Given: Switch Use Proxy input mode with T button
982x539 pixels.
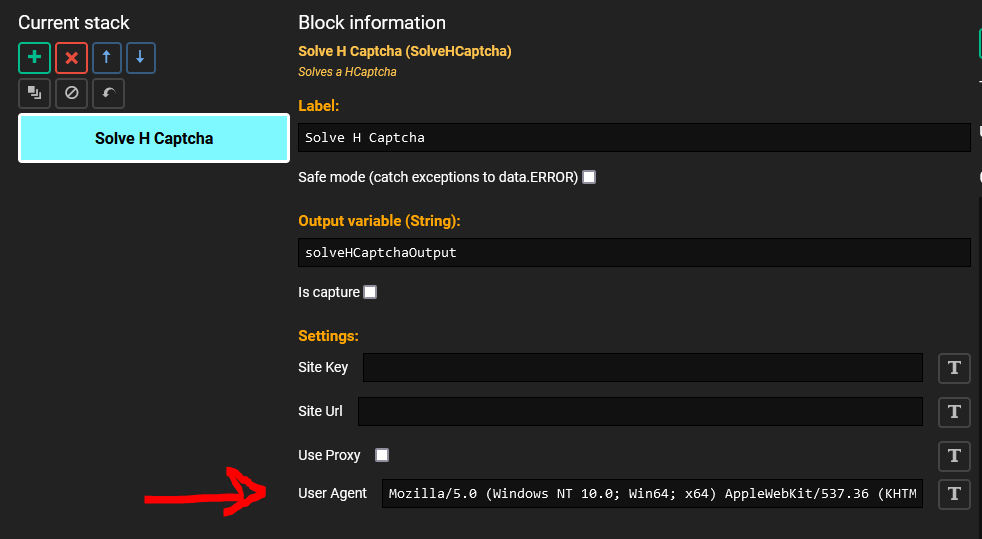Looking at the screenshot, I should point(954,455).
